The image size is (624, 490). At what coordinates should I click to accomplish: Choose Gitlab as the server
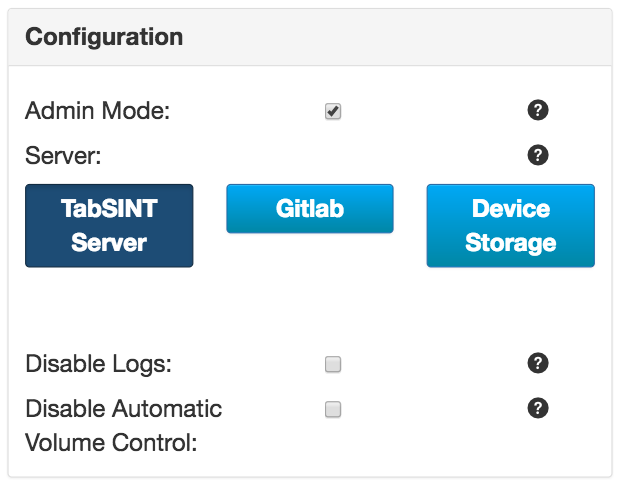point(310,209)
